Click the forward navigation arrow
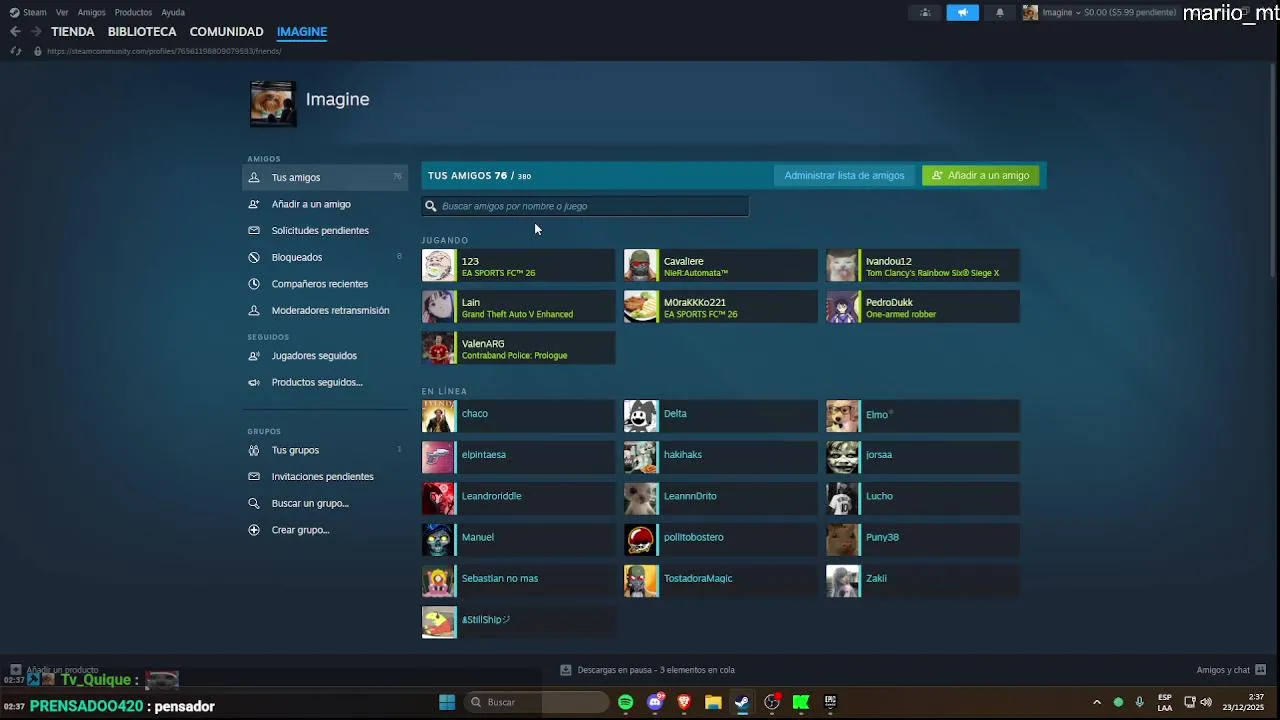This screenshot has height=720, width=1280. click(x=36, y=32)
